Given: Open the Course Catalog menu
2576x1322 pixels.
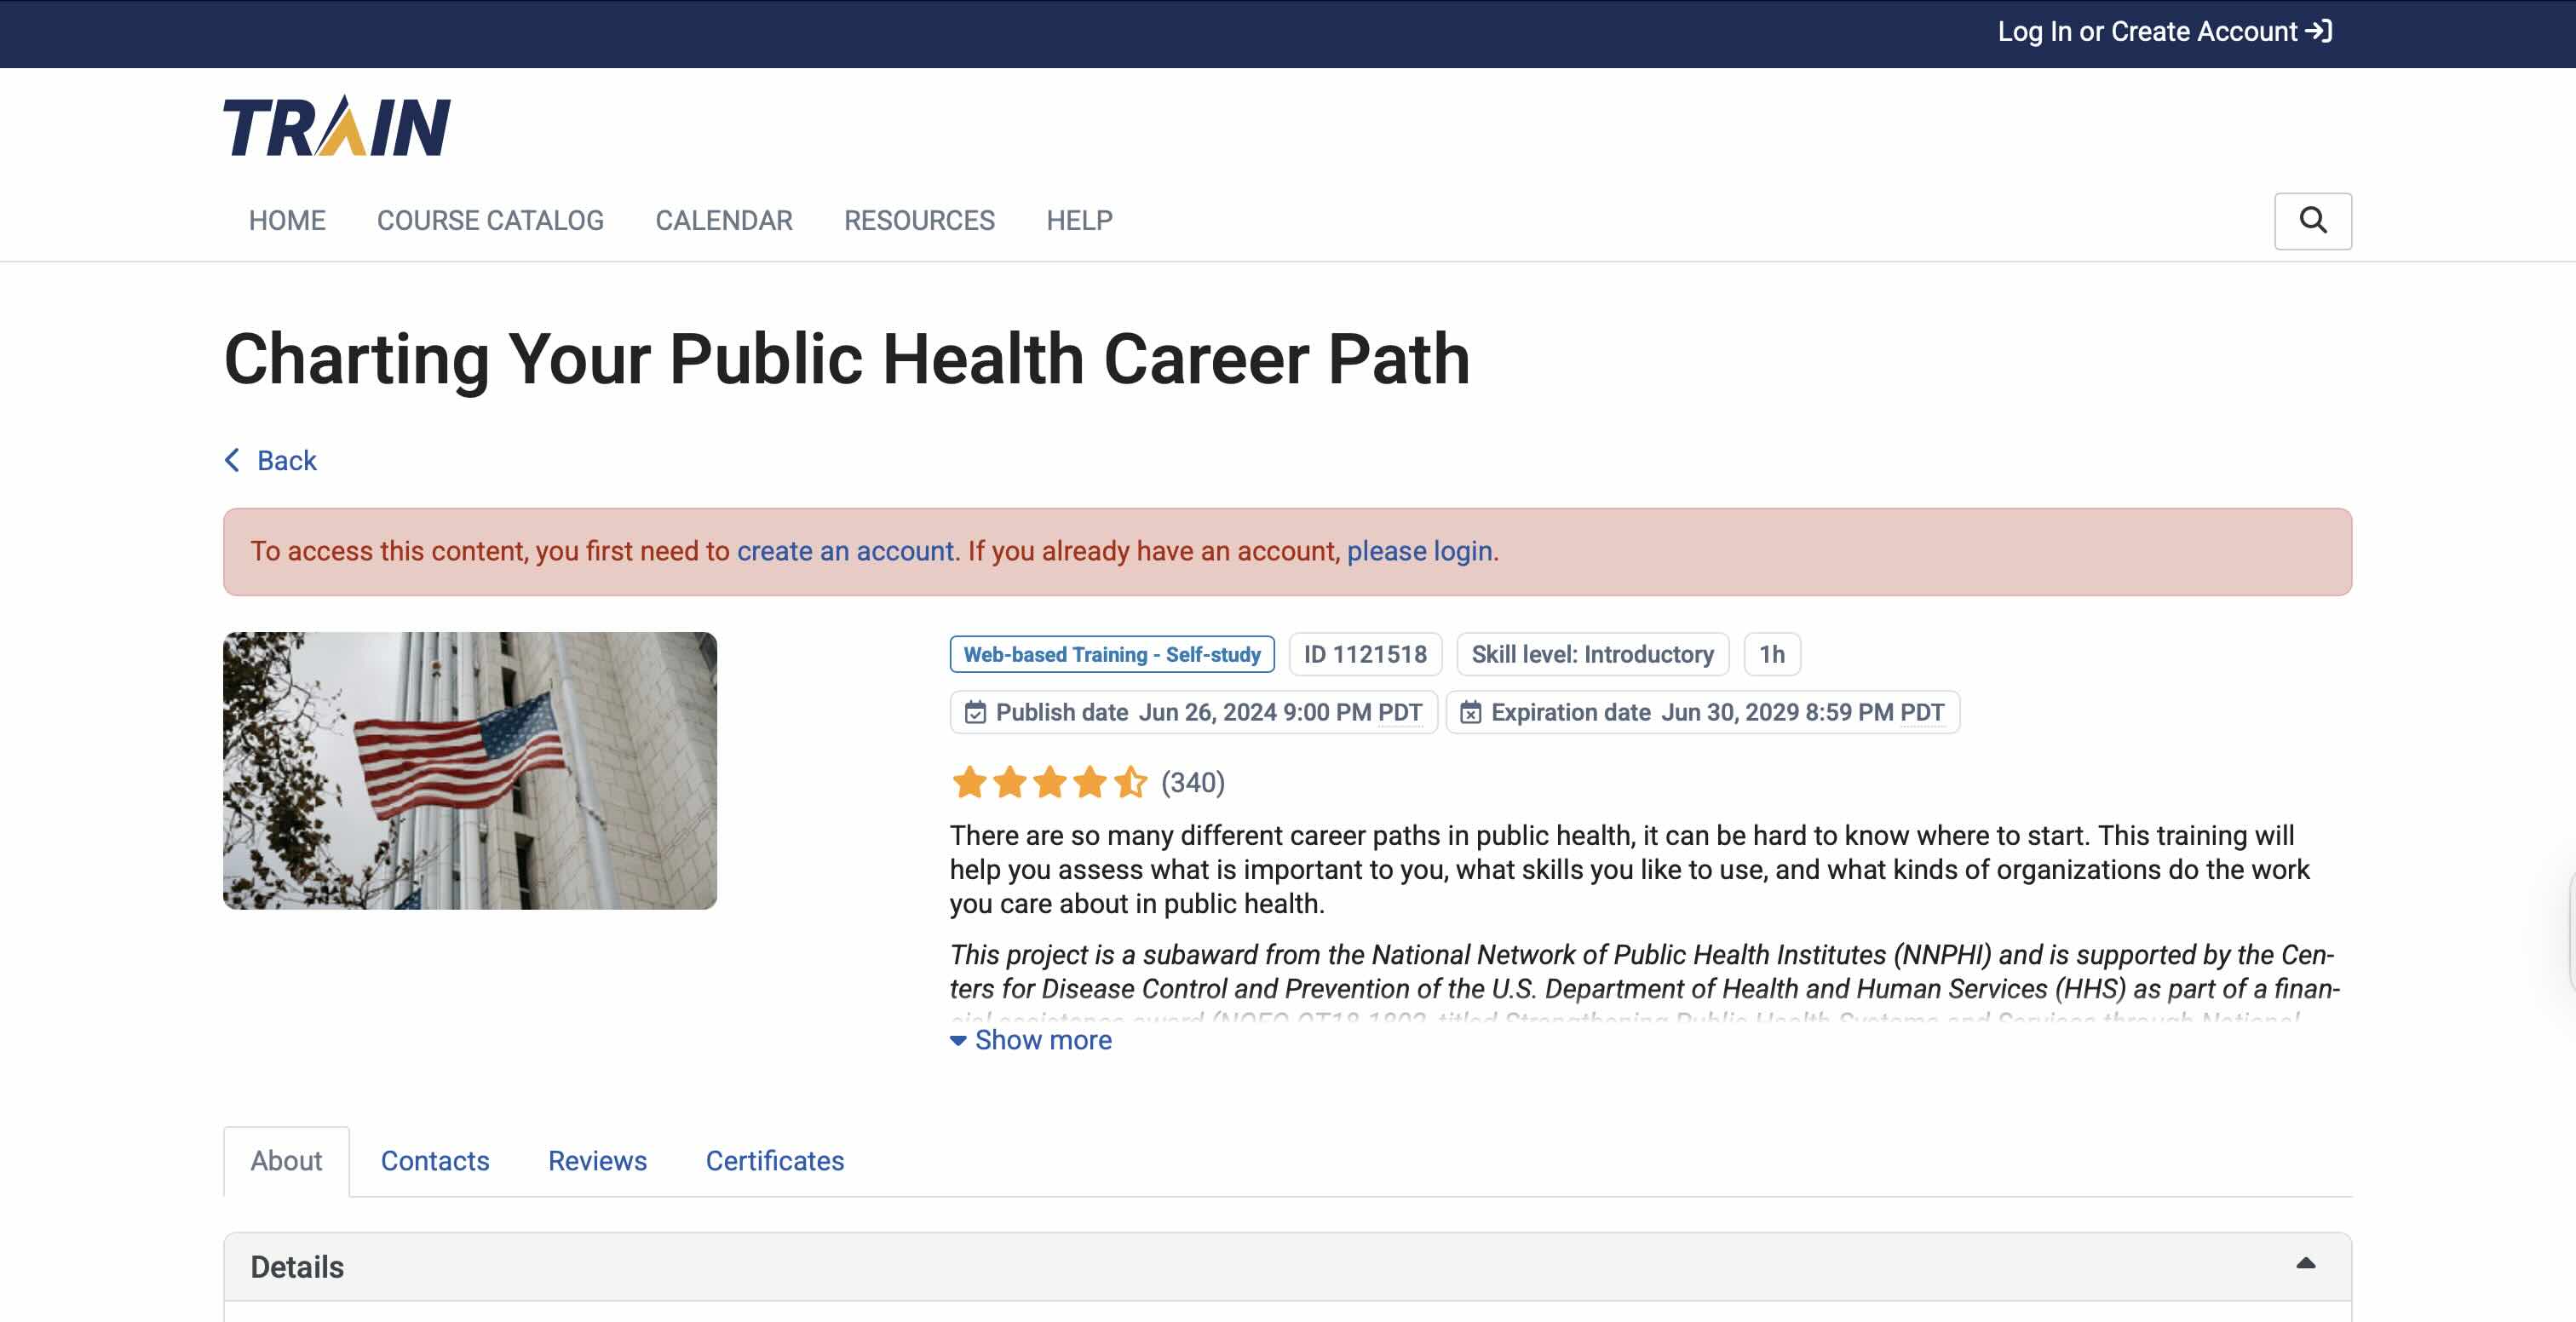Looking at the screenshot, I should coord(490,220).
